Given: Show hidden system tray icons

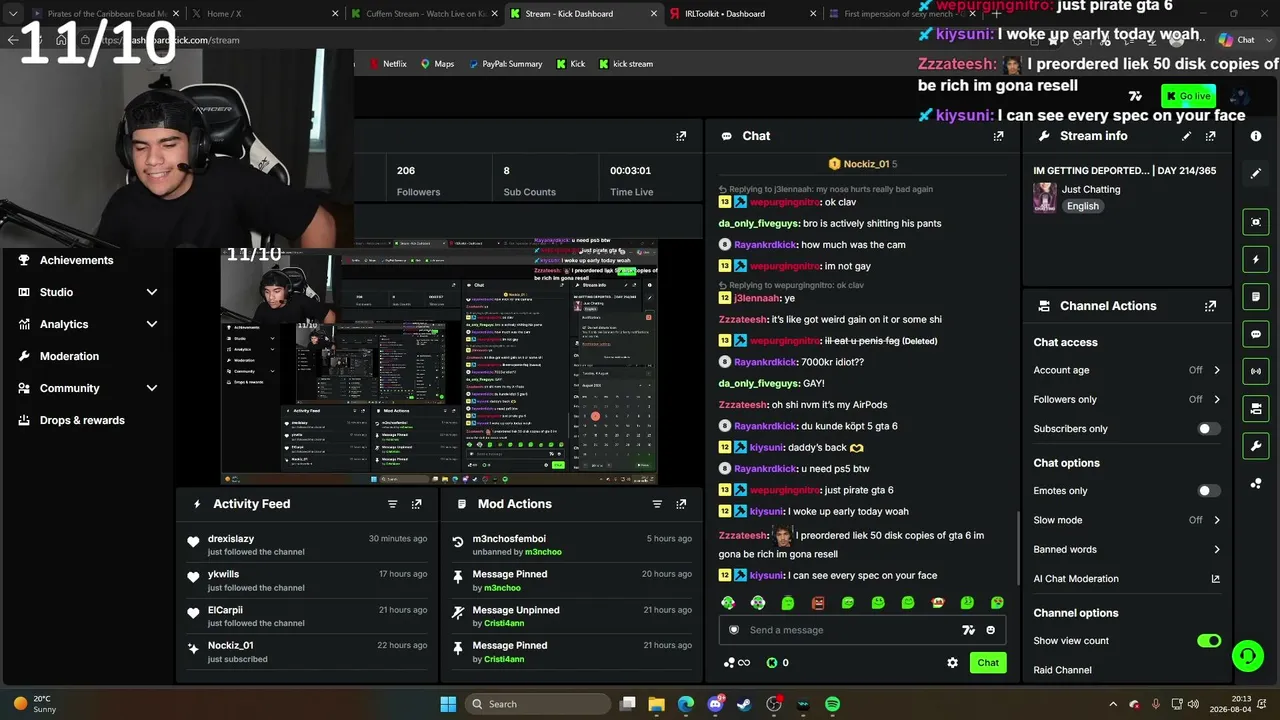Looking at the screenshot, I should (1113, 704).
